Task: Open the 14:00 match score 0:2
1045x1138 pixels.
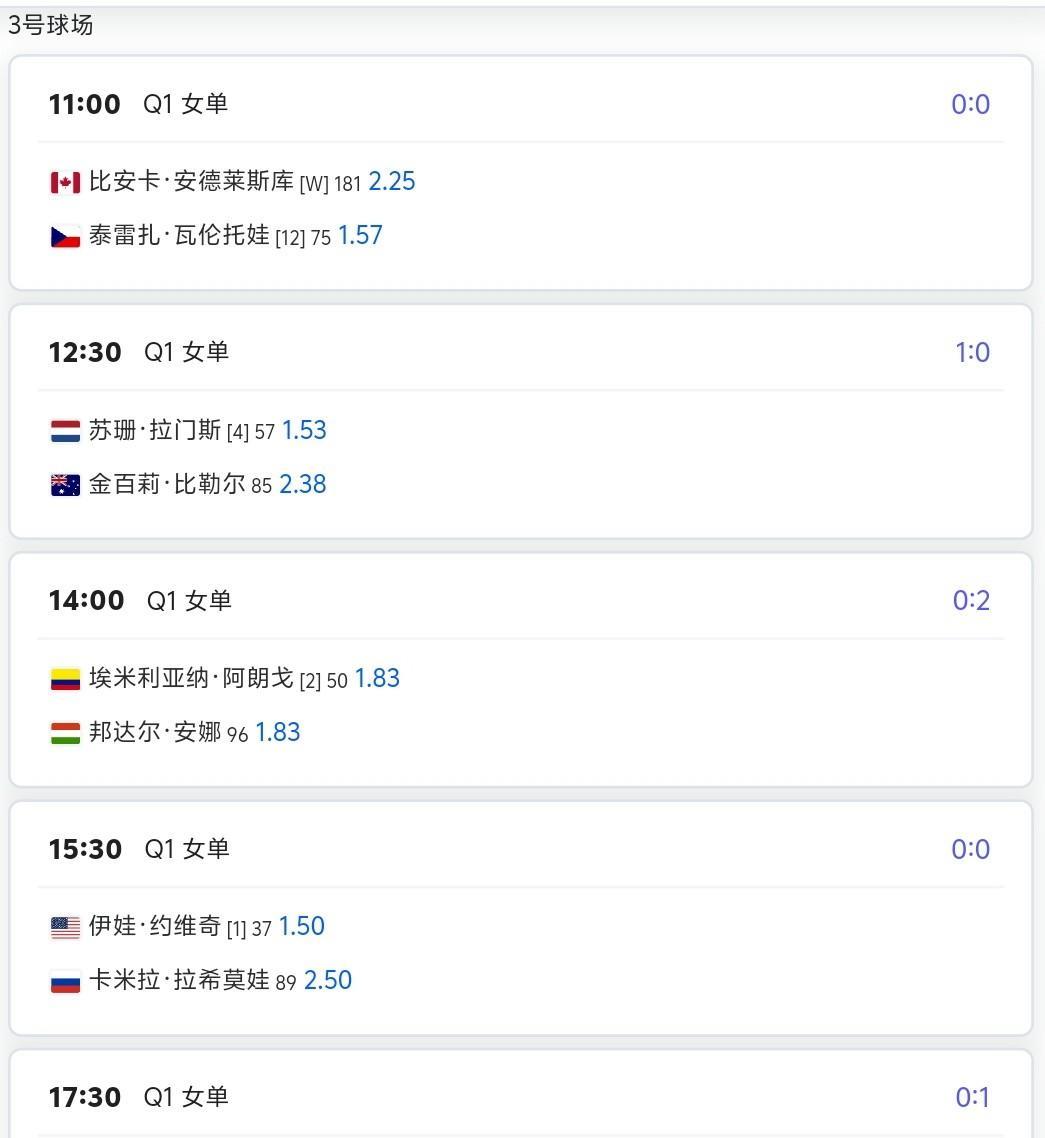Action: (971, 600)
